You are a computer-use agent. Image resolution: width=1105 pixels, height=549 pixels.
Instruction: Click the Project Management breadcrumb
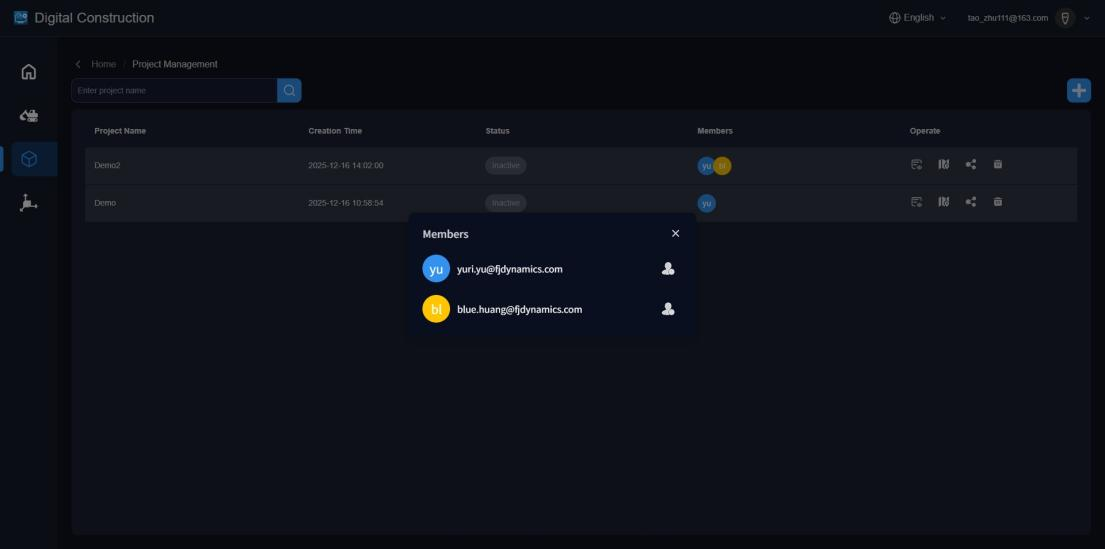(x=175, y=65)
